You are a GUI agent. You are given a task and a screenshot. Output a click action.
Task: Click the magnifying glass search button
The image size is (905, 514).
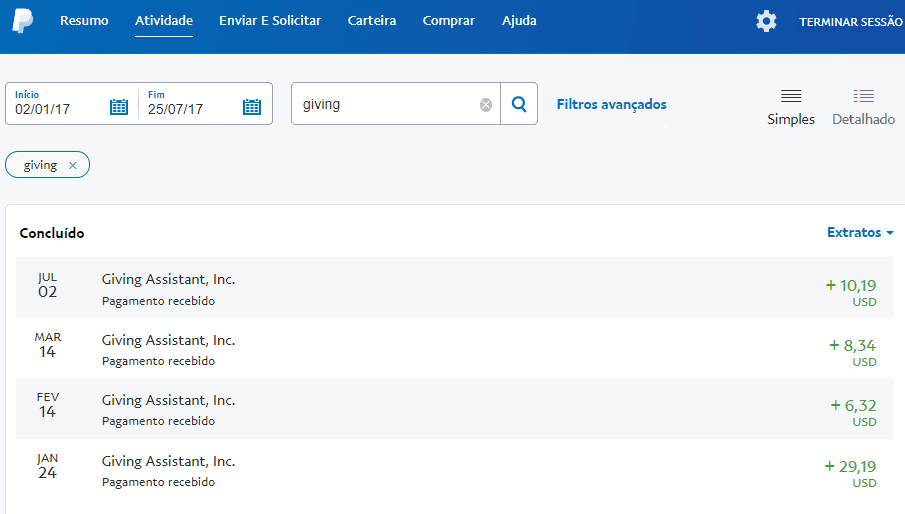pos(519,104)
